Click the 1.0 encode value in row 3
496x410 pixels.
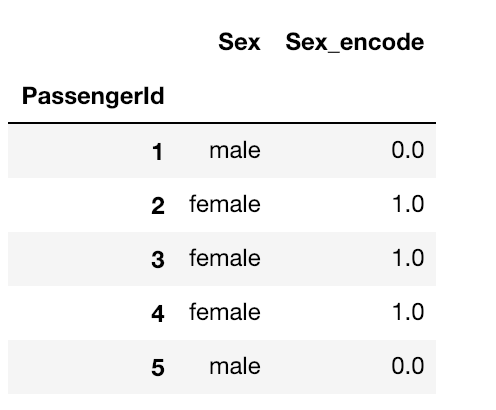point(408,258)
